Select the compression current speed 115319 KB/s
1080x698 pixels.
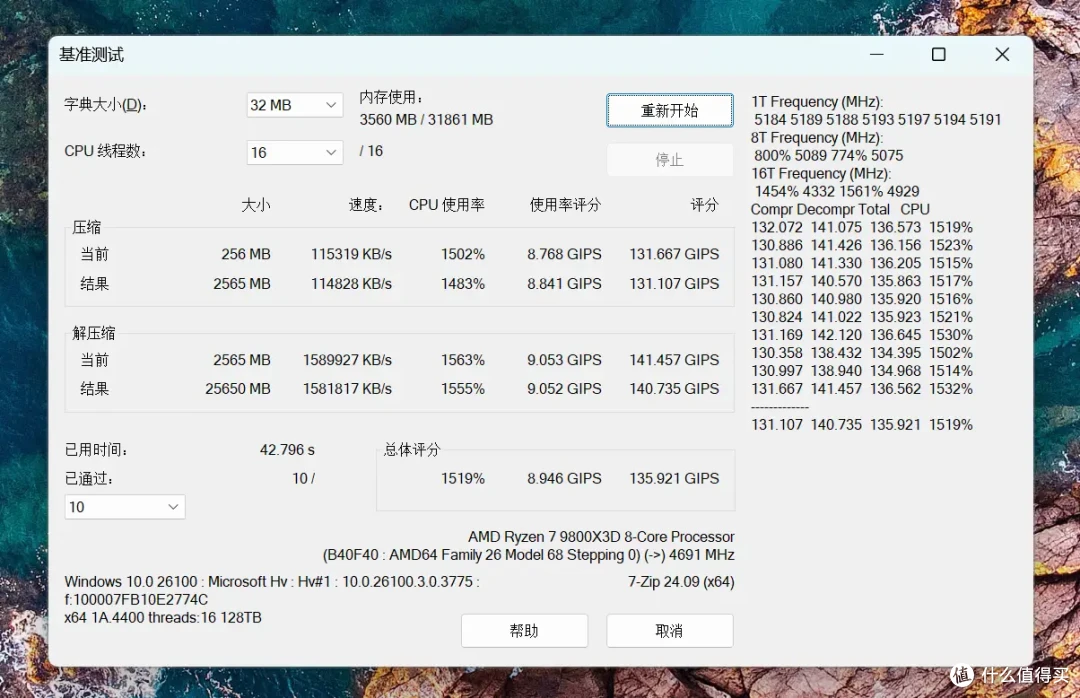[x=351, y=254]
